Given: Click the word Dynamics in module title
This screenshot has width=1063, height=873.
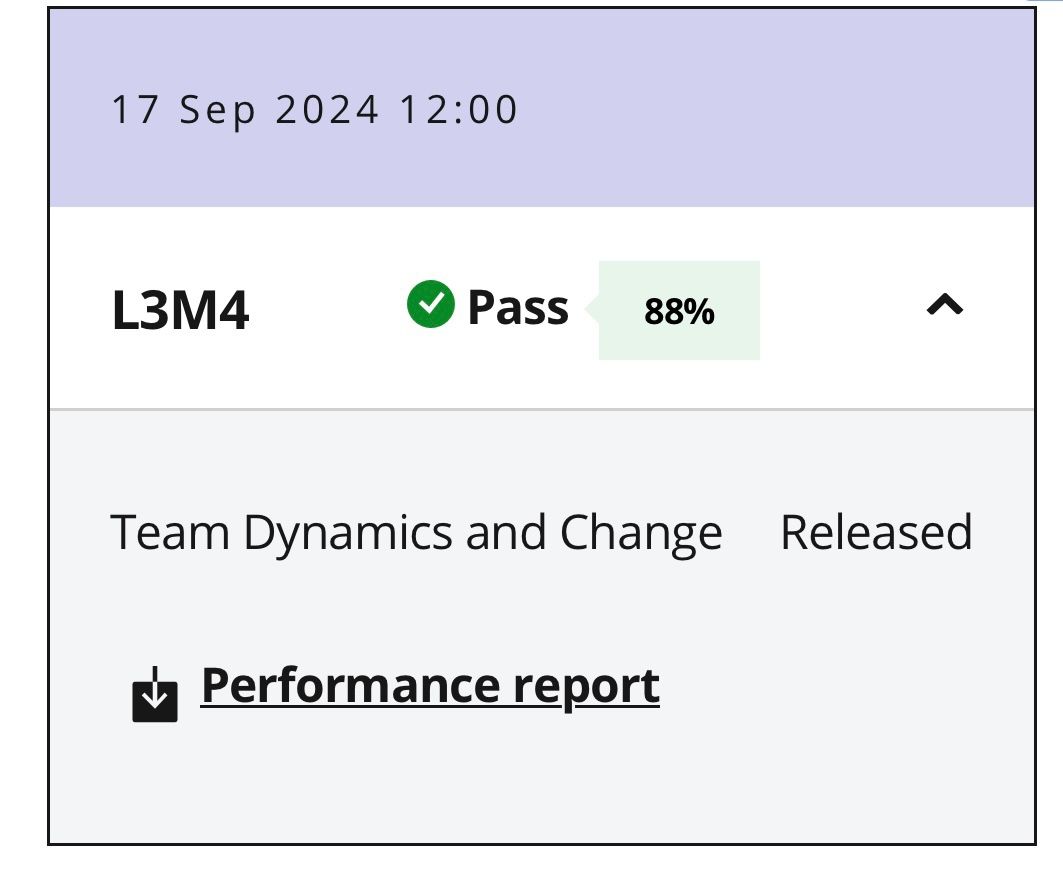Looking at the screenshot, I should click(x=348, y=532).
